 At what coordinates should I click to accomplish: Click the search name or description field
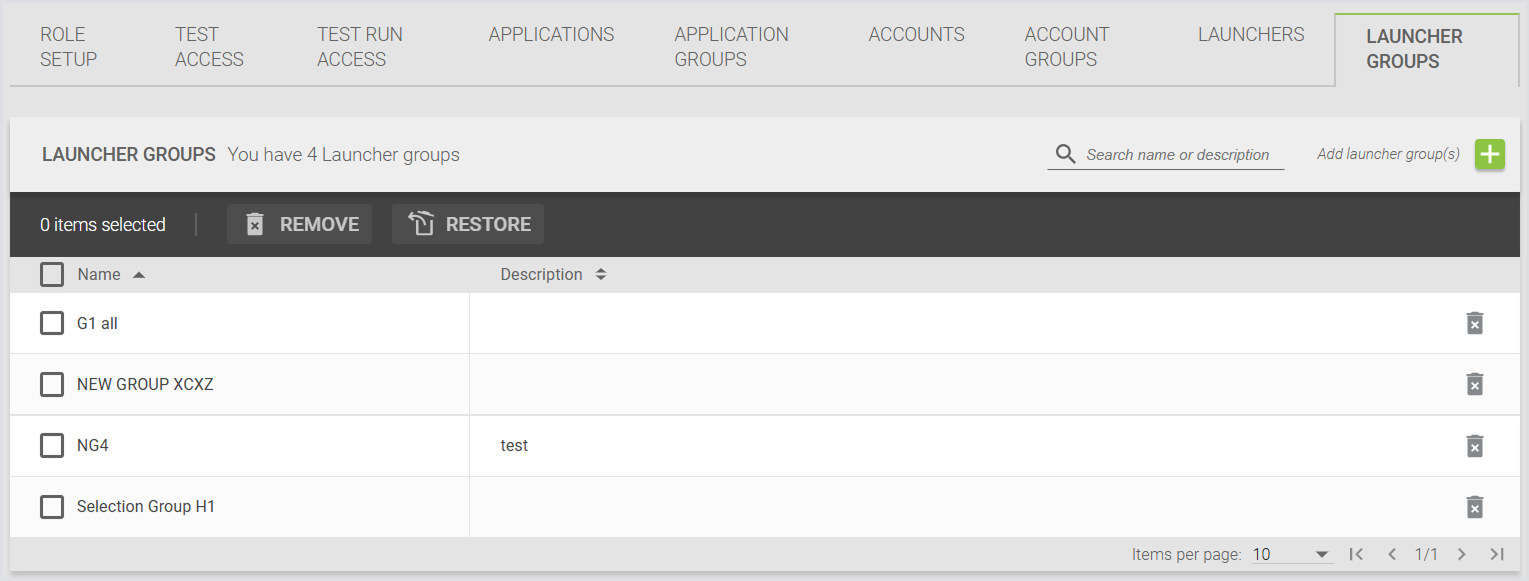[1177, 155]
